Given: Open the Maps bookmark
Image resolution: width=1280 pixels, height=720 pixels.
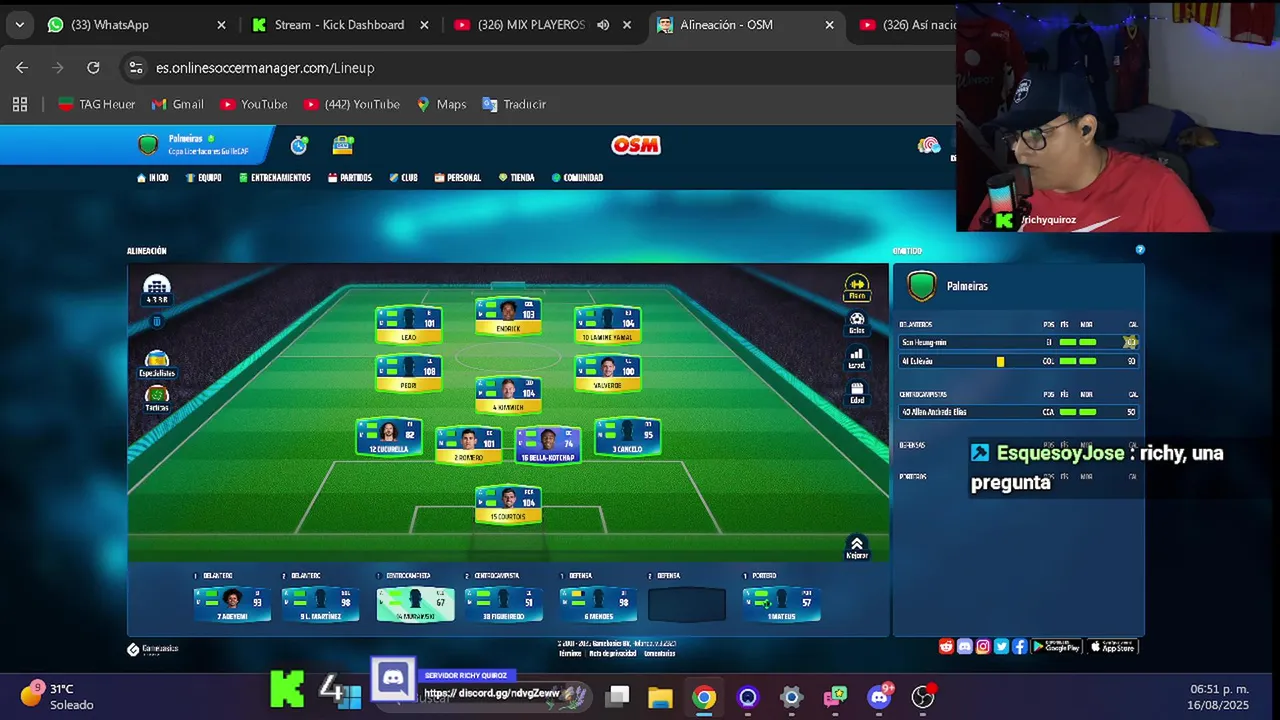Looking at the screenshot, I should coord(441,104).
